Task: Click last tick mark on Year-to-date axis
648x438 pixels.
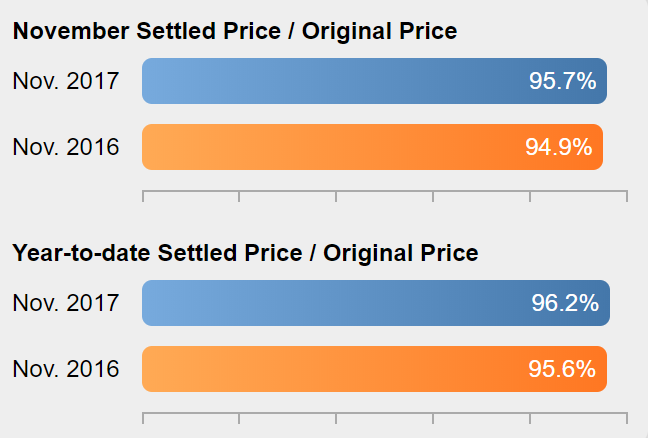Action: click(x=627, y=418)
